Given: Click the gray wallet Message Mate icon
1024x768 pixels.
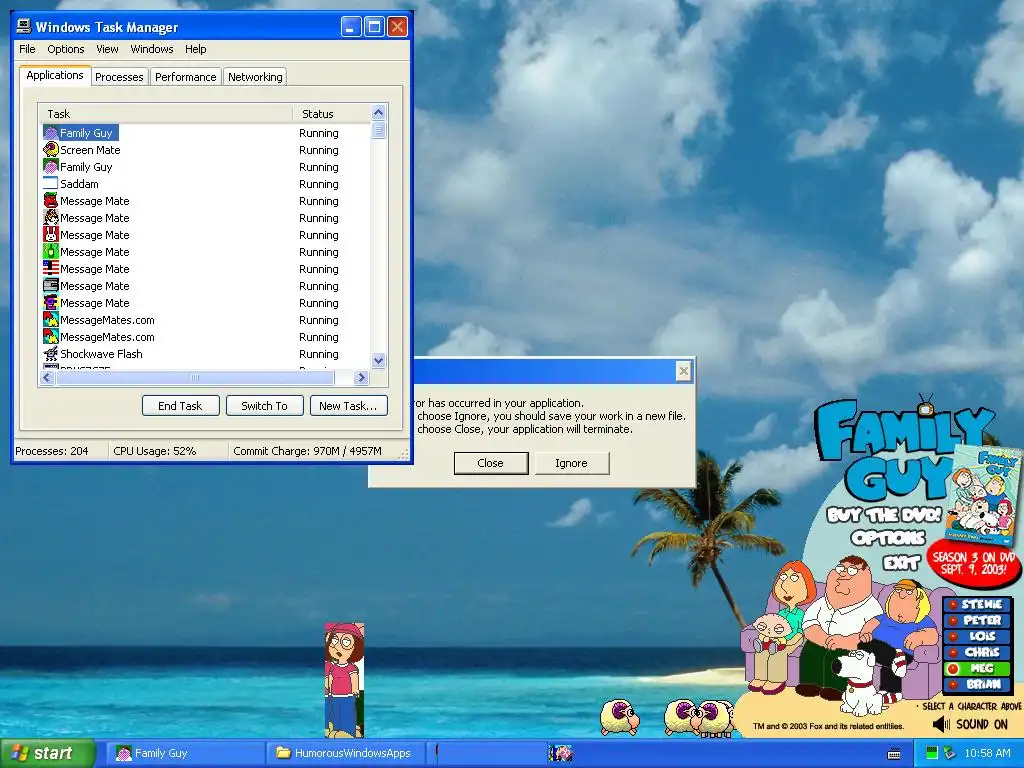Looking at the screenshot, I should [51, 285].
